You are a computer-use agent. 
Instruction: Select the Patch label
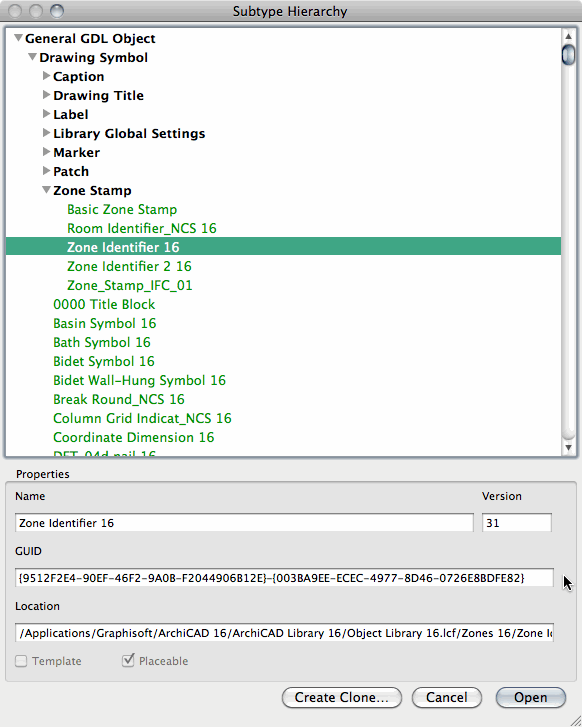[70, 172]
